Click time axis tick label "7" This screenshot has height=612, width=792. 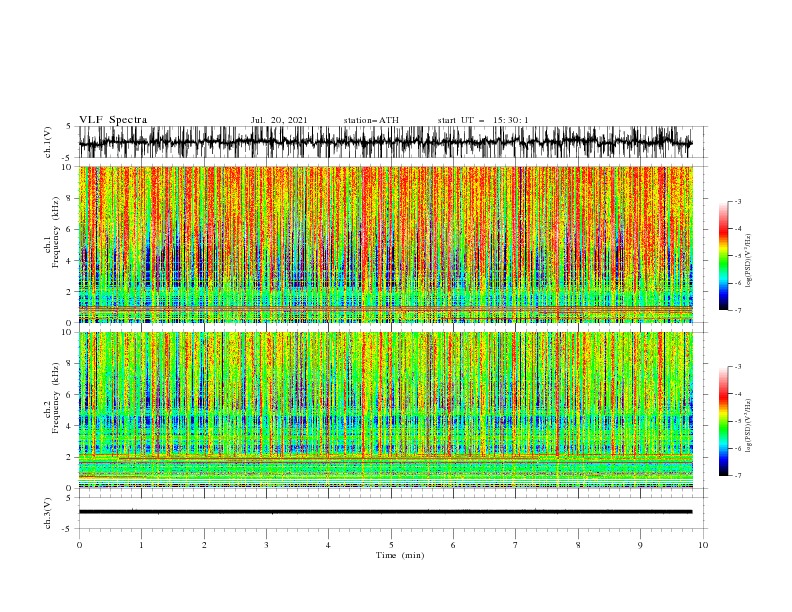(516, 545)
